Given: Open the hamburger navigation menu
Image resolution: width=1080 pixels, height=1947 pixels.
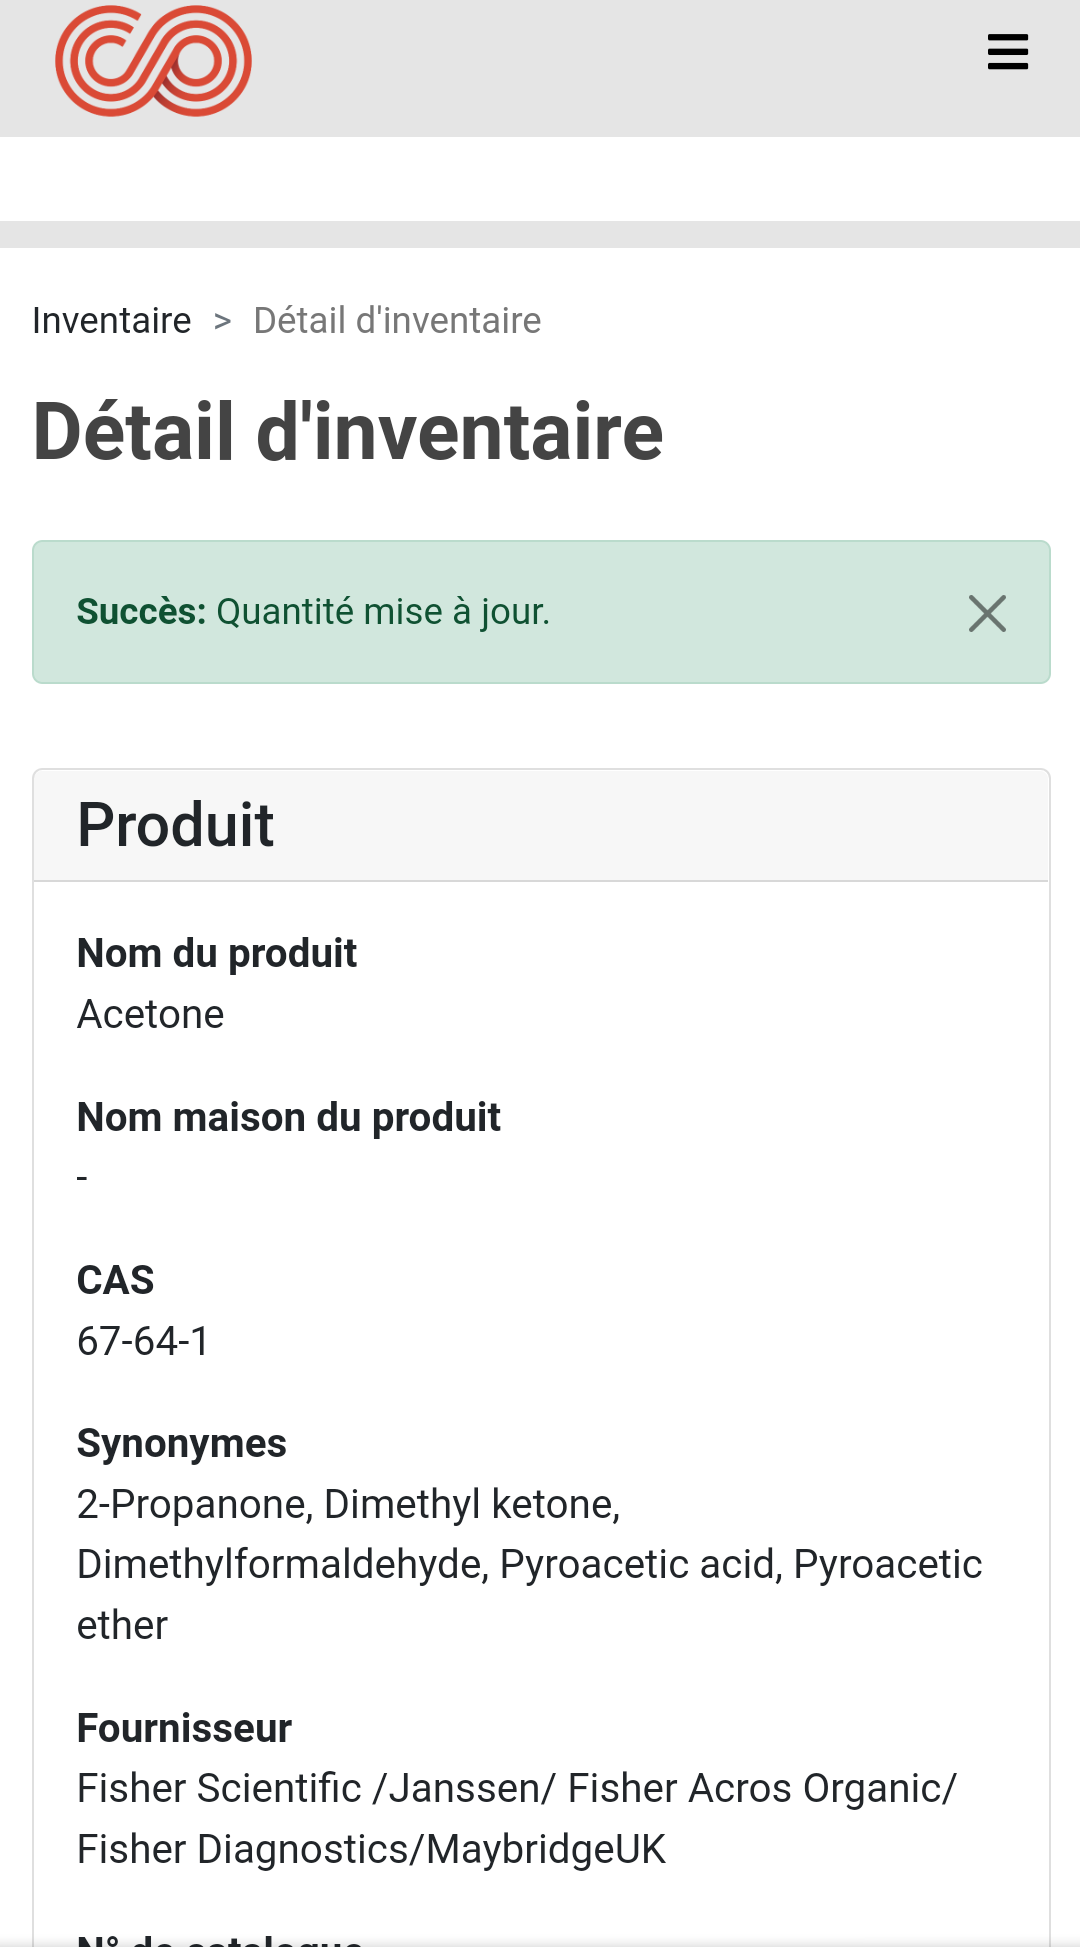Looking at the screenshot, I should coord(1007,52).
